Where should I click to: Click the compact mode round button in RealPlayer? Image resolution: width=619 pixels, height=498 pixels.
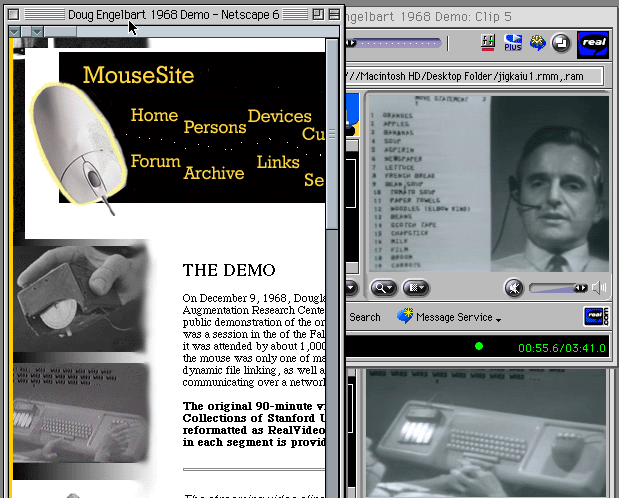click(561, 43)
